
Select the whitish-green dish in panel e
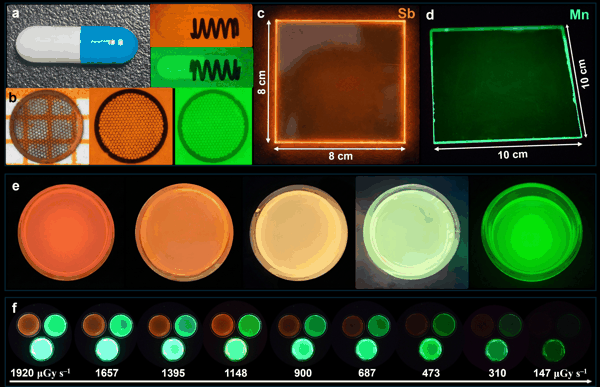411,232
